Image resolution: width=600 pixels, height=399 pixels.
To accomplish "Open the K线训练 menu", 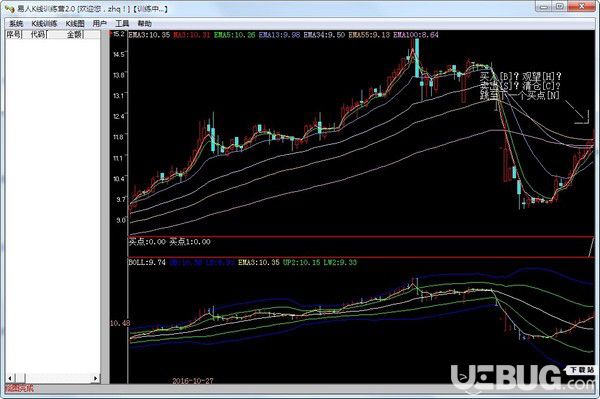I will click(x=44, y=23).
